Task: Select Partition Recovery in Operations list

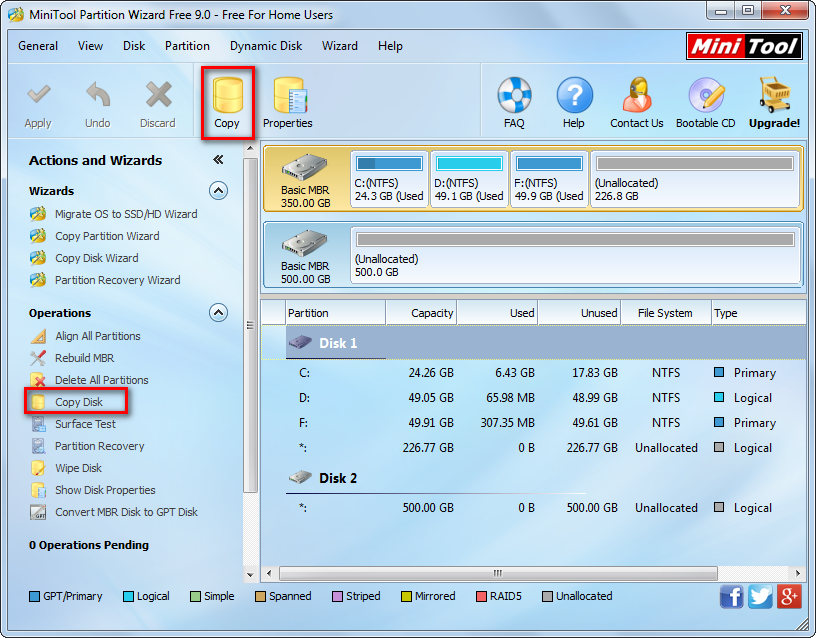Action: click(x=99, y=446)
